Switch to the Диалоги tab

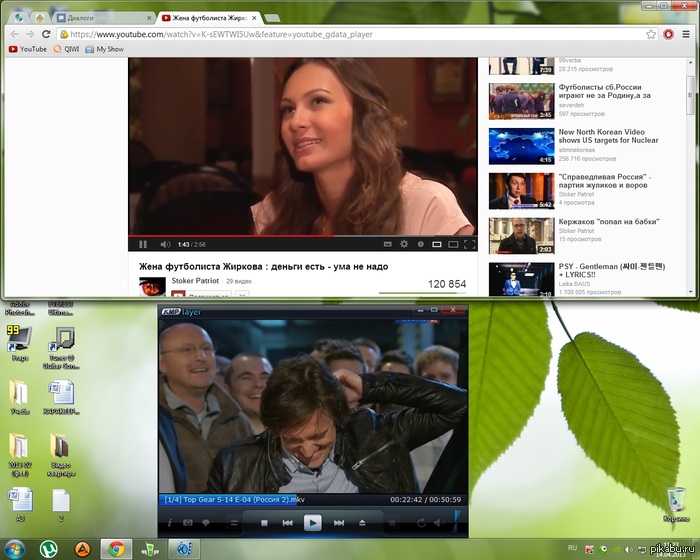tap(104, 18)
